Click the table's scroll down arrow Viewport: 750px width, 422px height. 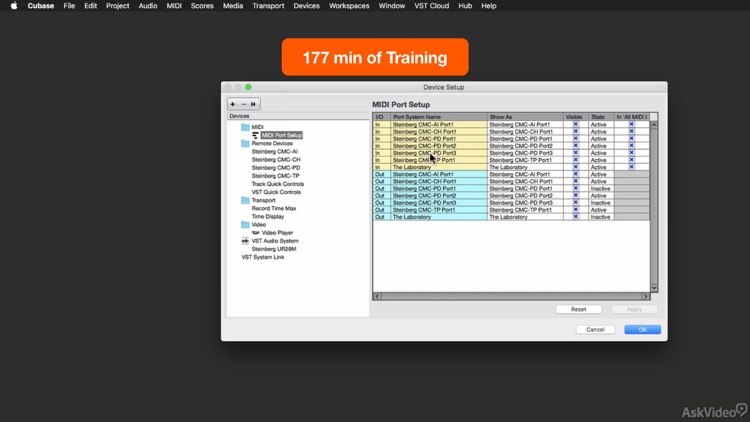654,288
